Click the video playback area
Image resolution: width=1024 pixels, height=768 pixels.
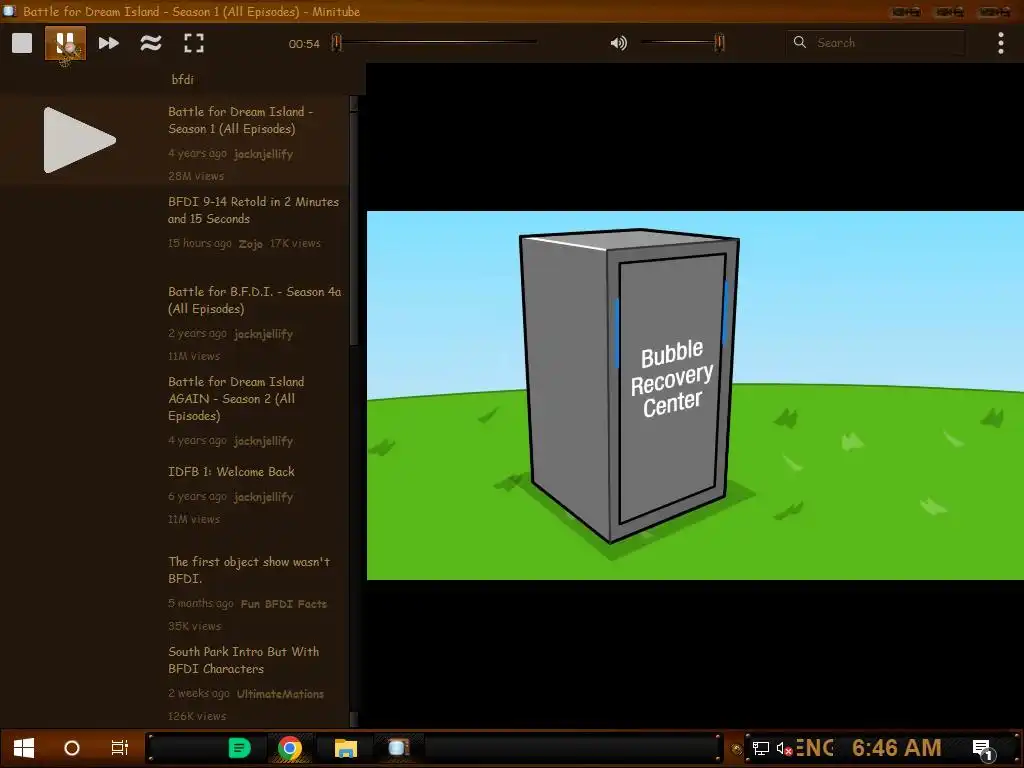coord(695,395)
